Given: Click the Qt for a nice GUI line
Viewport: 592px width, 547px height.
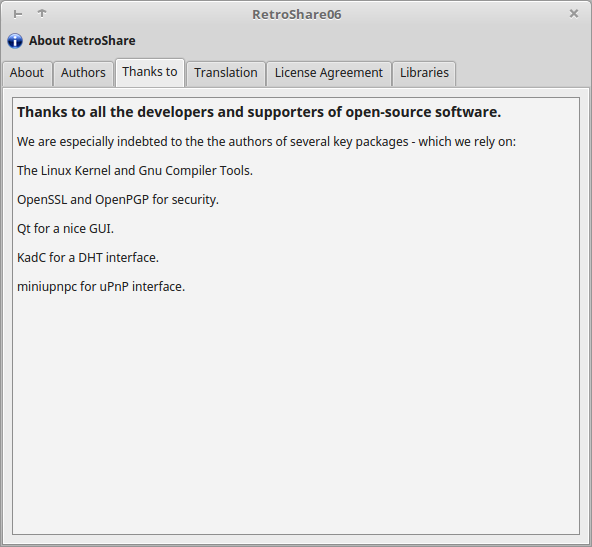Looking at the screenshot, I should (x=65, y=229).
